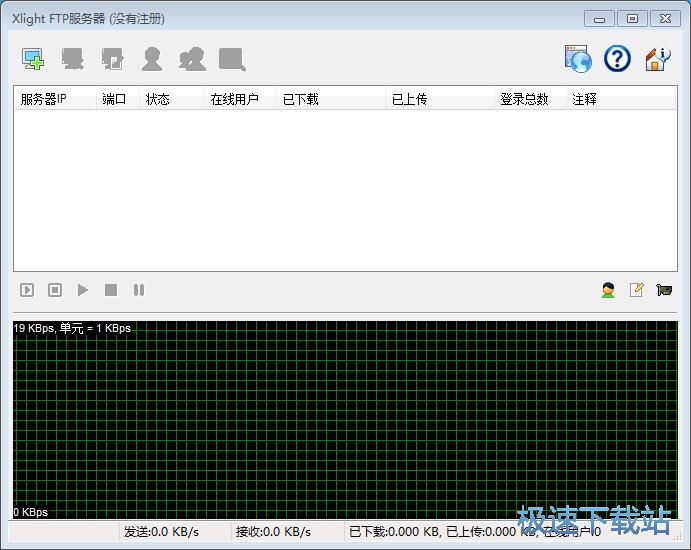Pause the selected server
This screenshot has width=691, height=550.
(139, 290)
